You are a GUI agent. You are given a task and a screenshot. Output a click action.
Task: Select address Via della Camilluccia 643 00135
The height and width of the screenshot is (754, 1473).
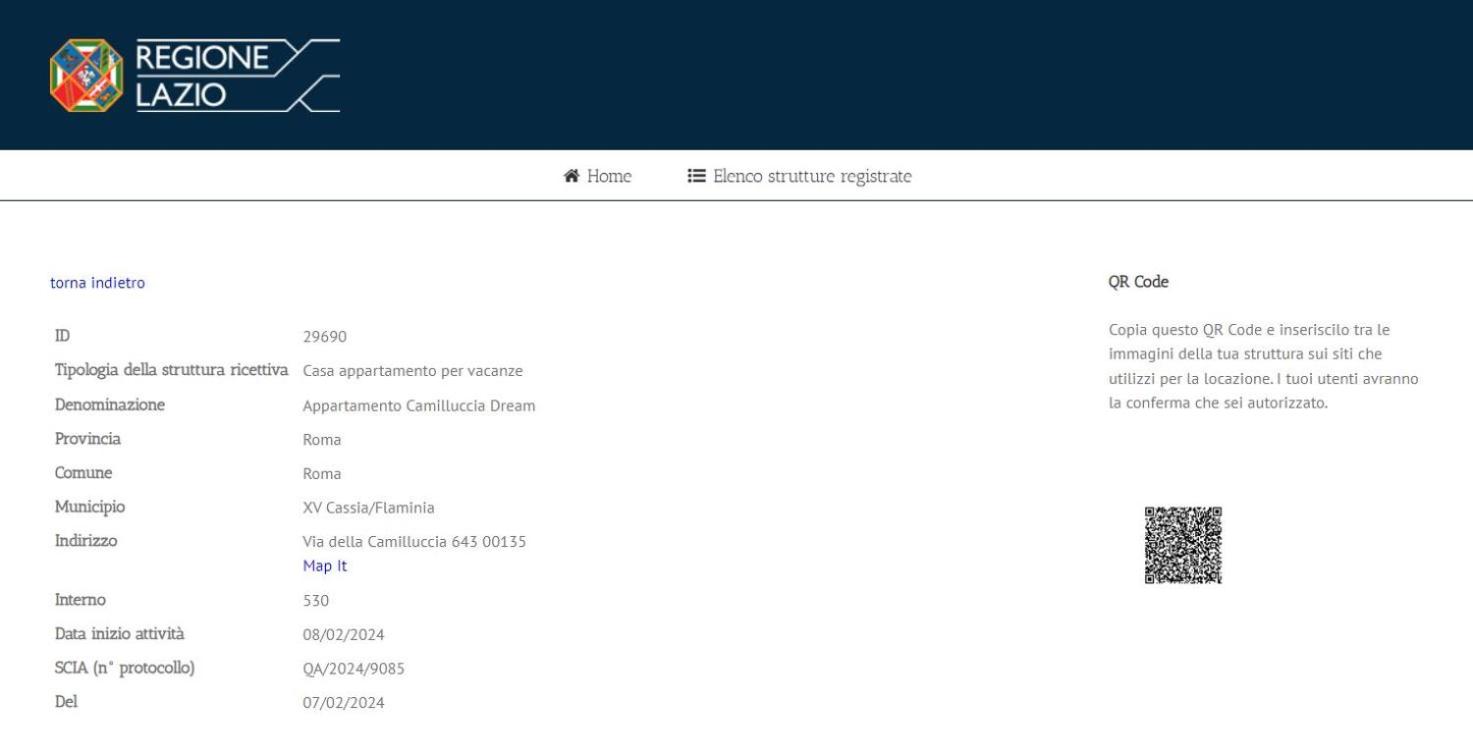(414, 542)
